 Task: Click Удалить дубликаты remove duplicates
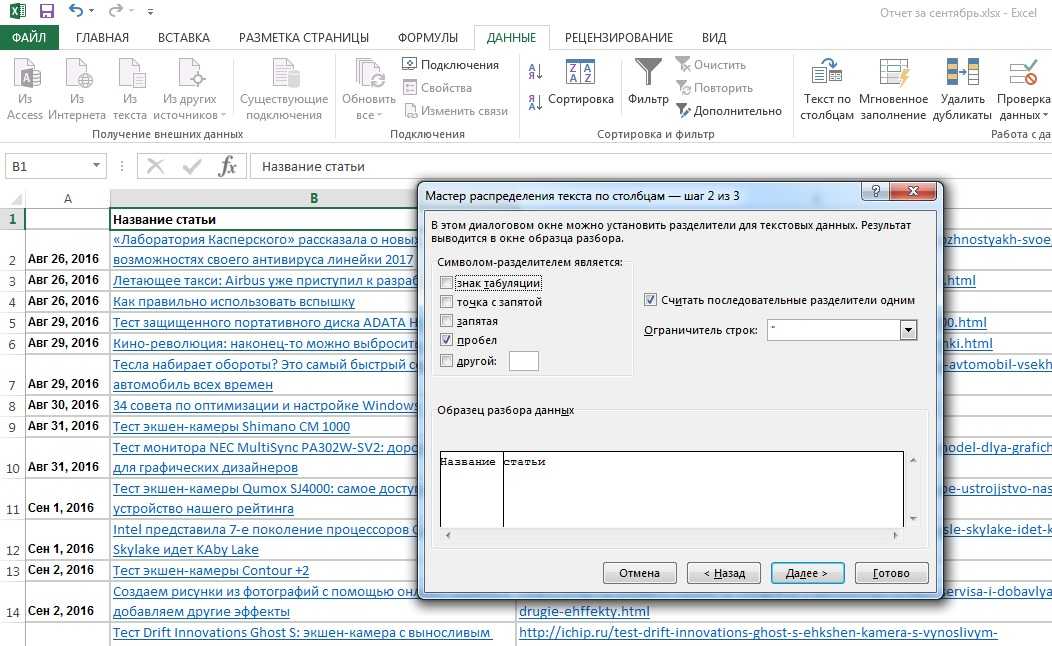(x=962, y=89)
